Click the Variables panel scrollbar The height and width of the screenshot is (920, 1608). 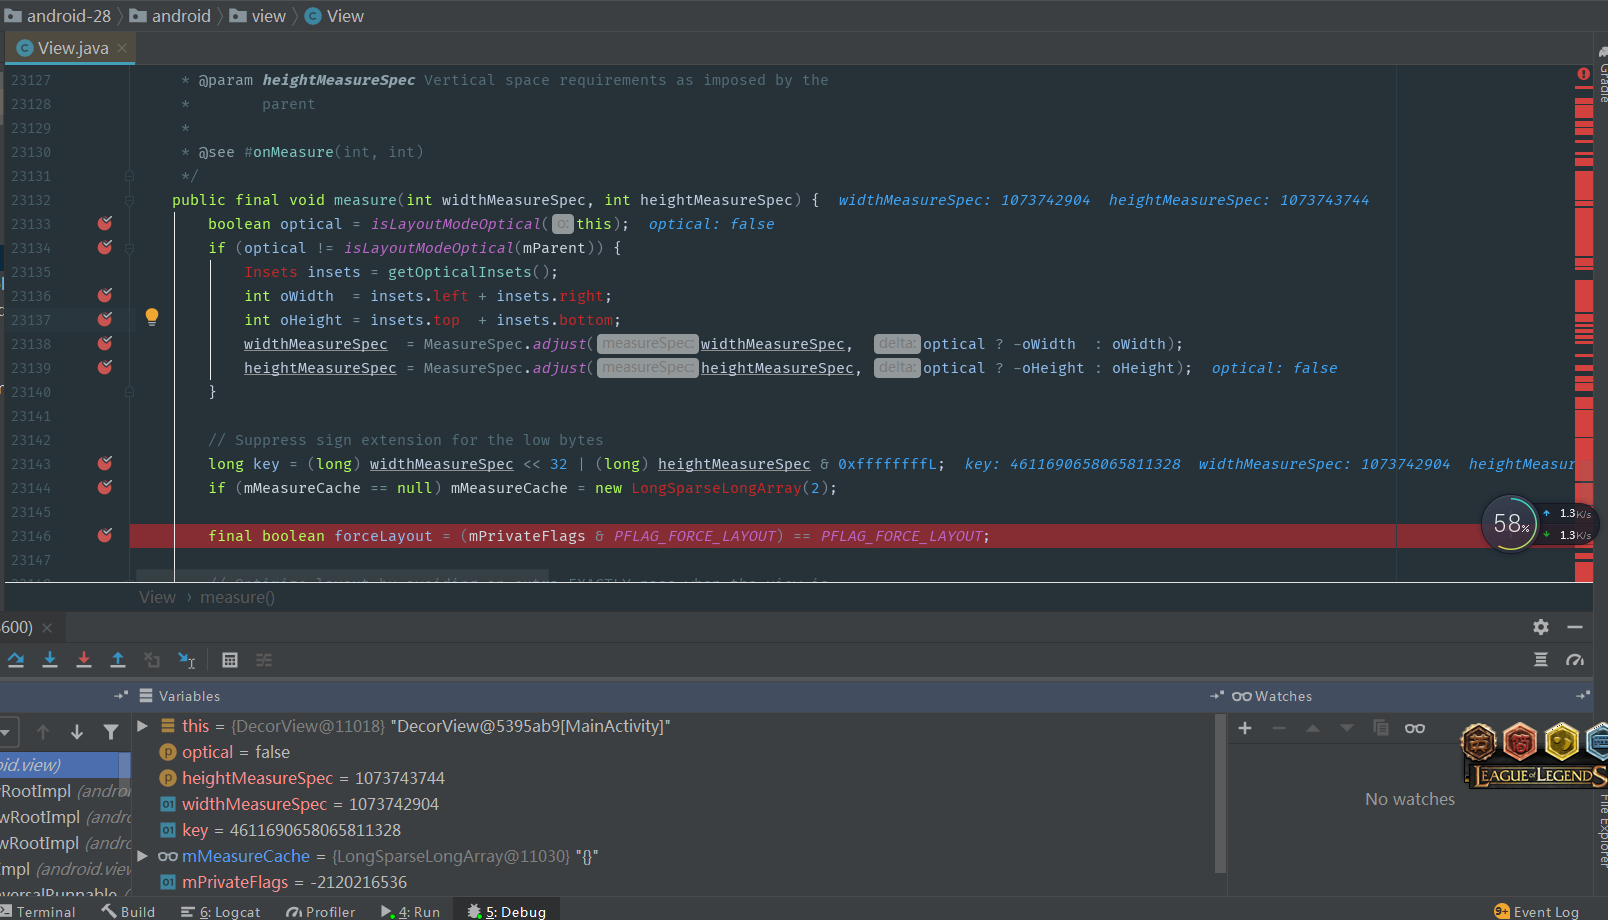click(x=1220, y=794)
